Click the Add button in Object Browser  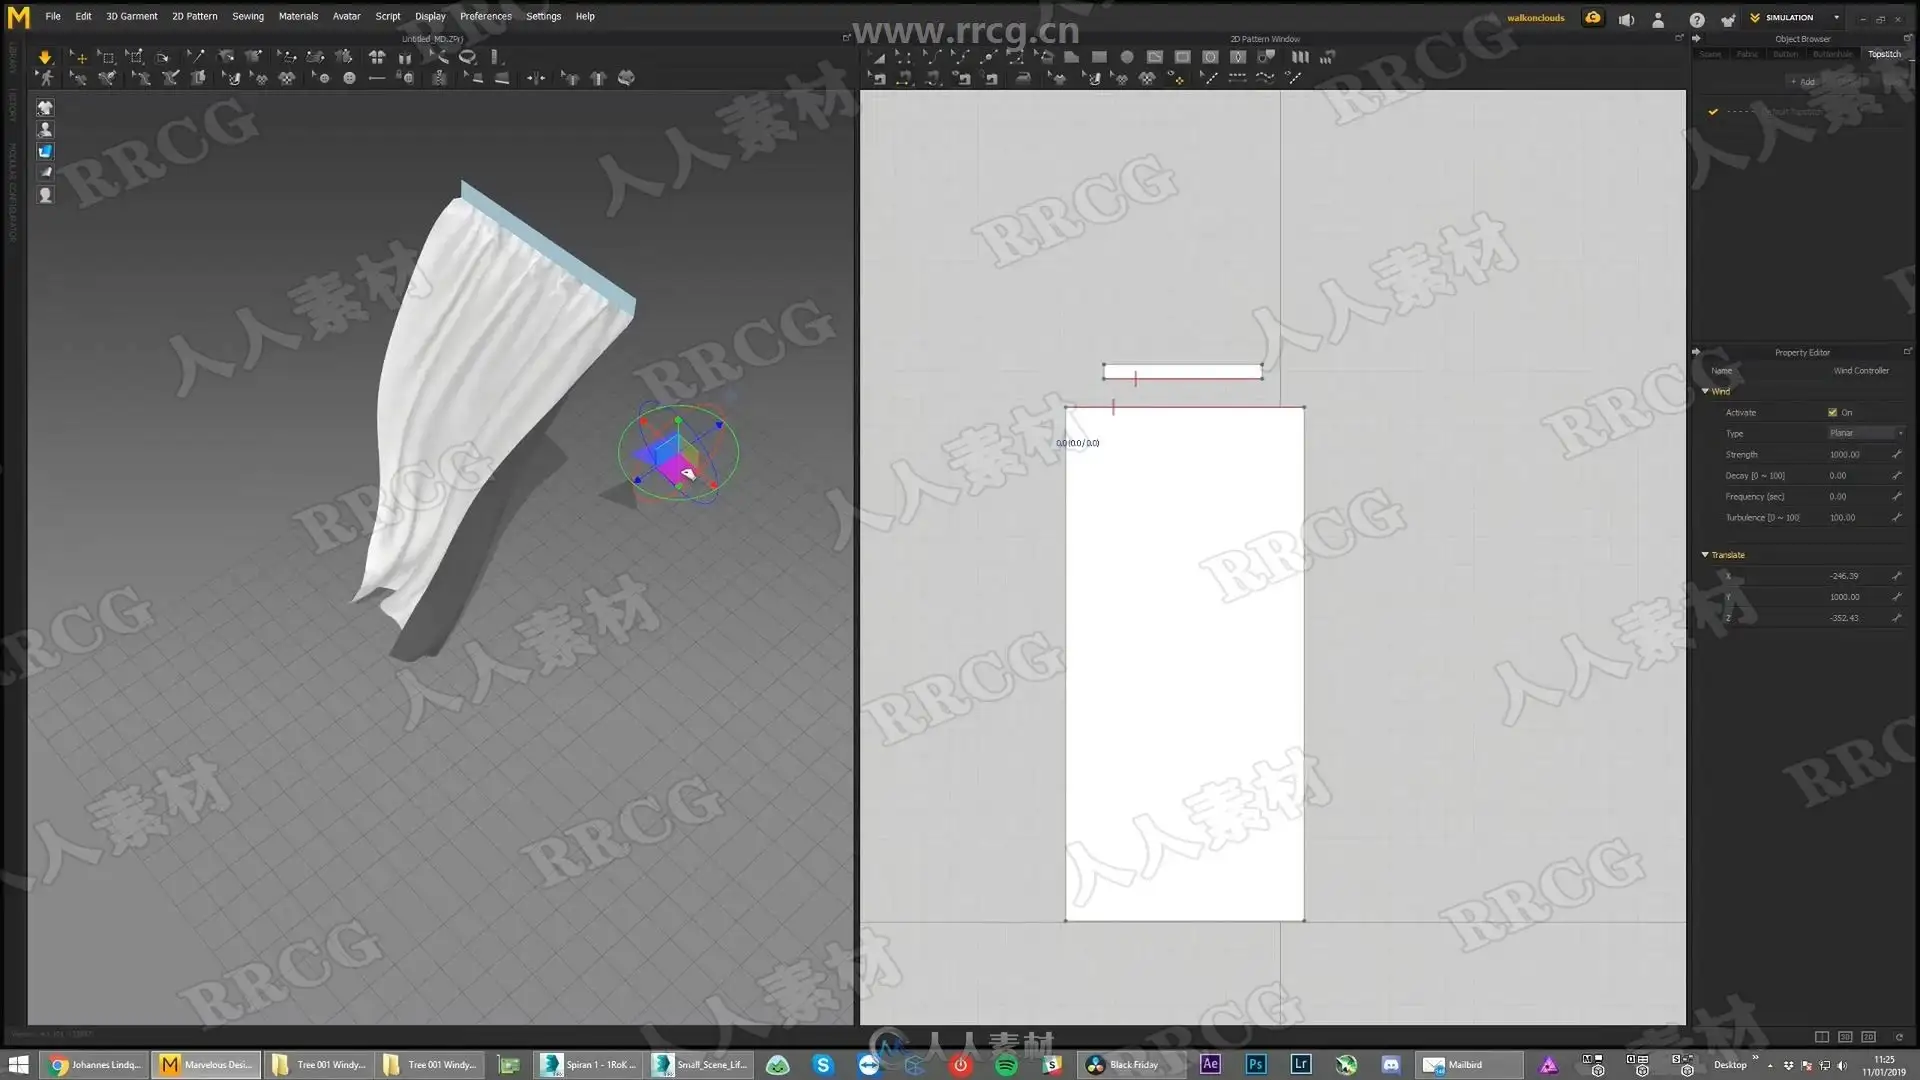coord(1803,82)
